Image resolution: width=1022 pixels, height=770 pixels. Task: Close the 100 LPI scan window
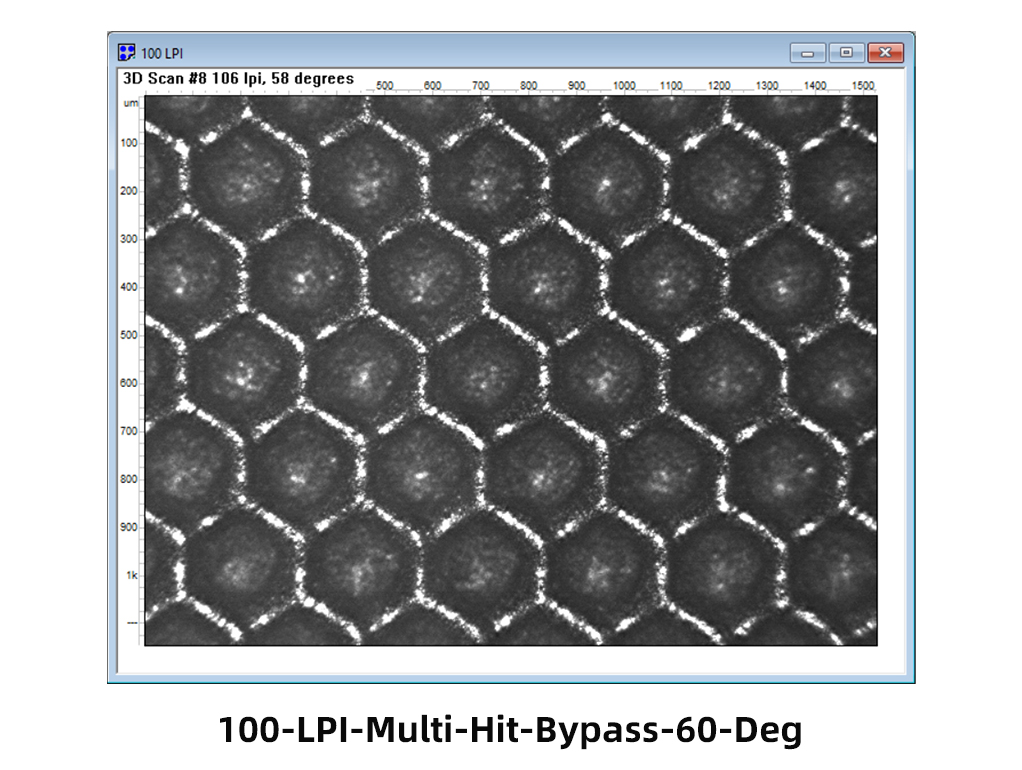pyautogui.click(x=886, y=52)
